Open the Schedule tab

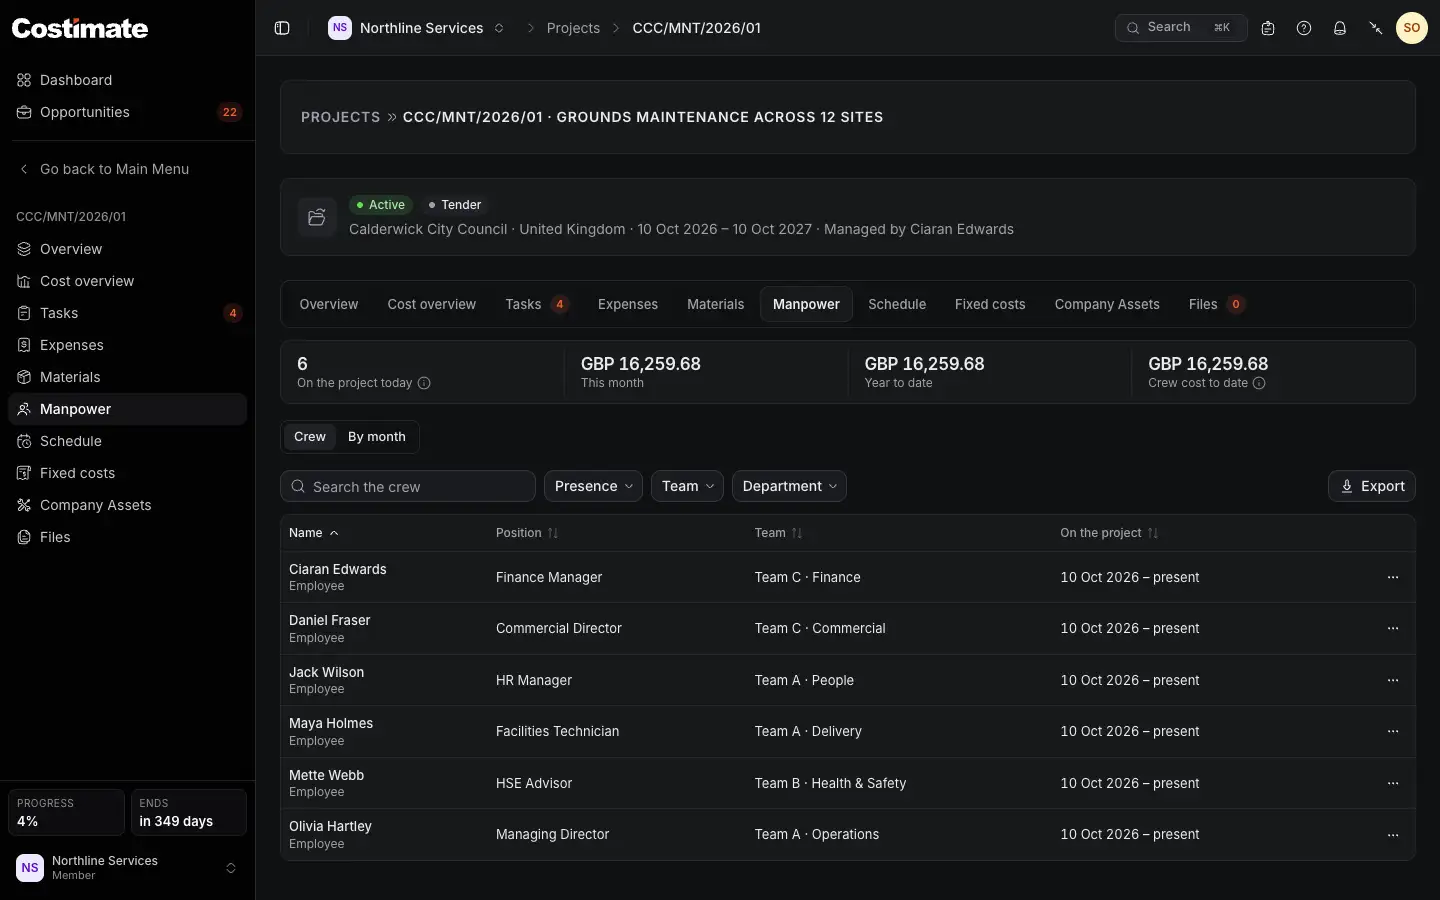(897, 304)
